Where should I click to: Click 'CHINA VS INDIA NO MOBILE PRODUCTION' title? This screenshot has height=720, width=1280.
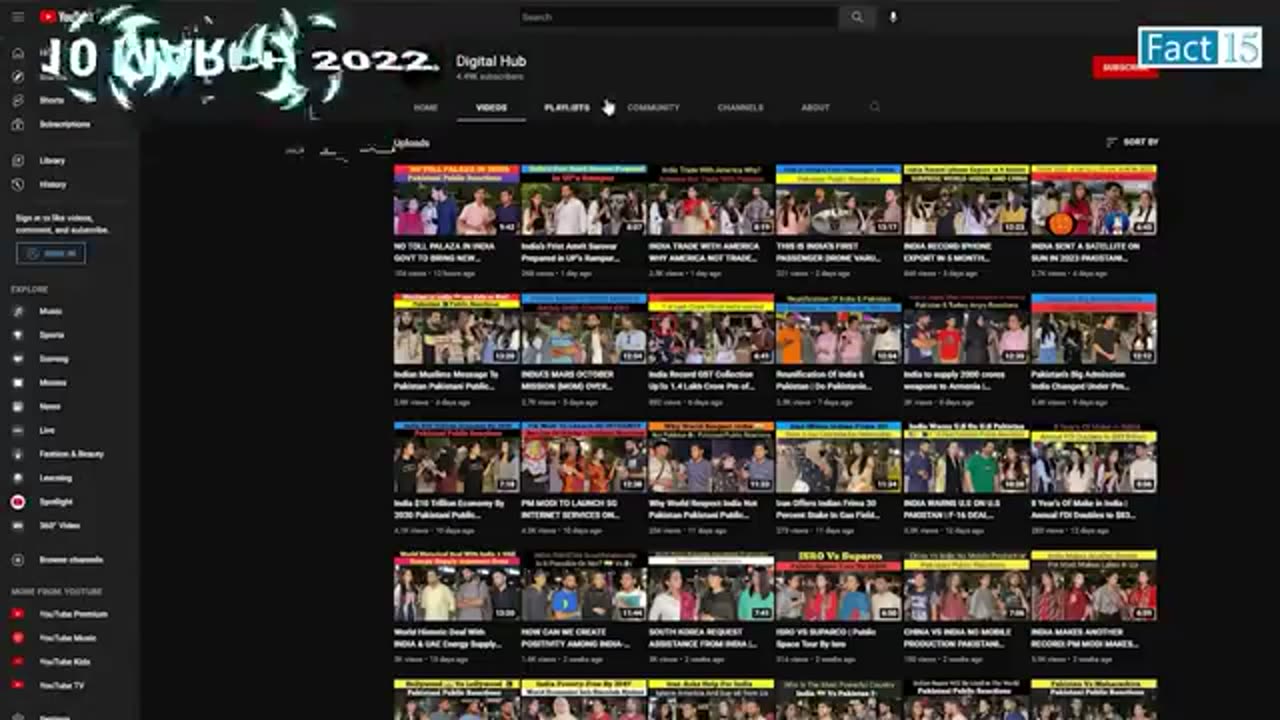957,638
